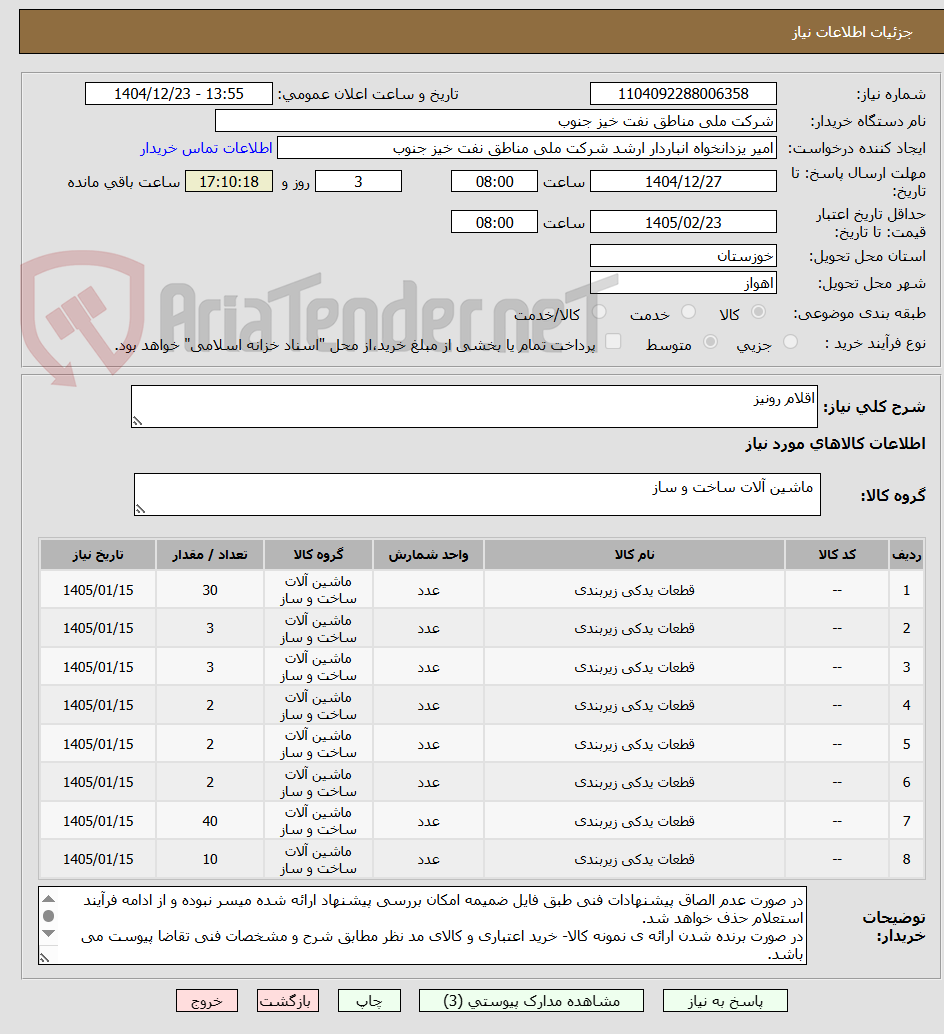Image resolution: width=944 pixels, height=1034 pixels.
Task: Click the ردیف column header
Action: [x=906, y=555]
